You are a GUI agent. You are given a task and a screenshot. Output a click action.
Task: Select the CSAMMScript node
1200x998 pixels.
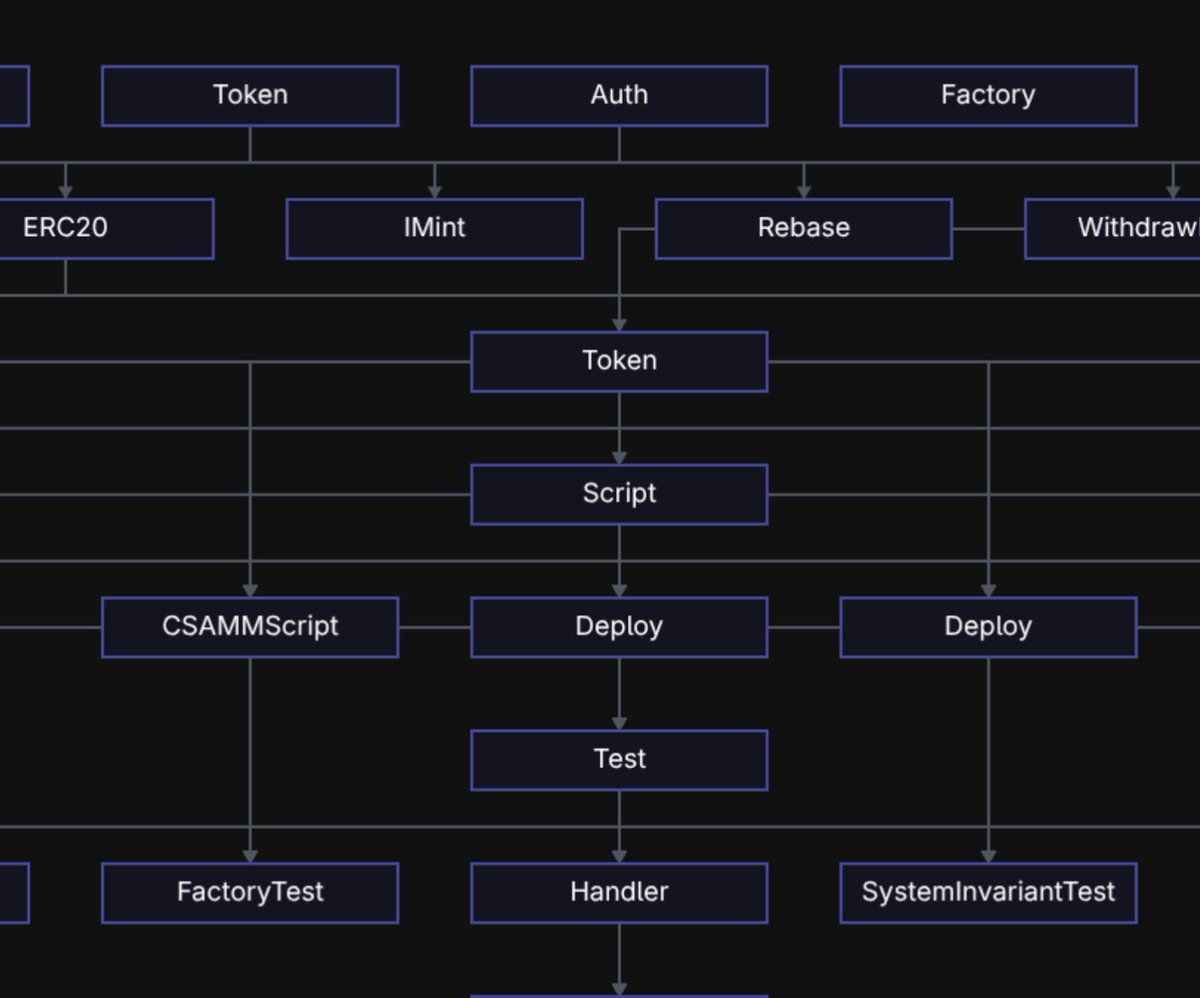pyautogui.click(x=250, y=628)
